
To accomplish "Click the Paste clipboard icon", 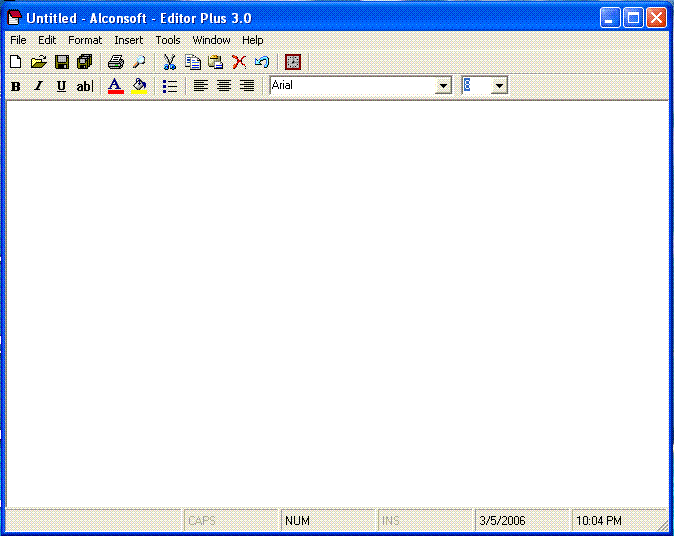I will click(x=216, y=62).
